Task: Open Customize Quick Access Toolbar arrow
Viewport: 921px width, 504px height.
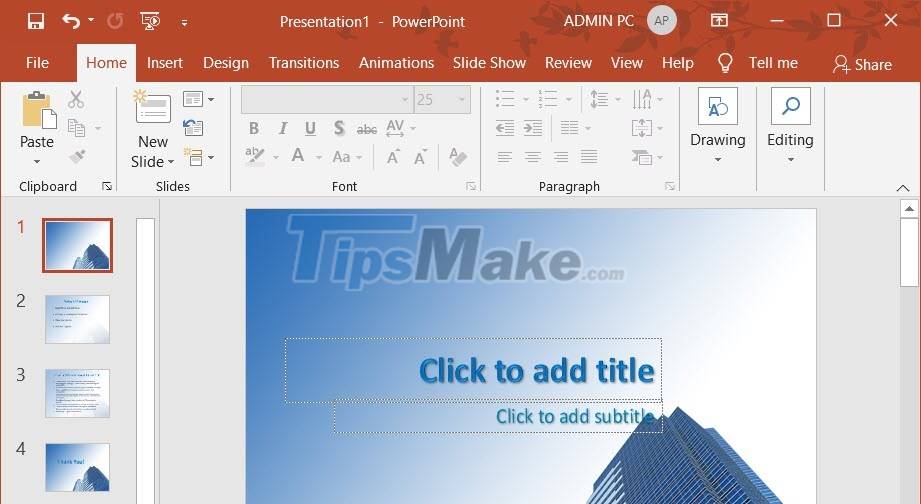Action: click(x=184, y=23)
